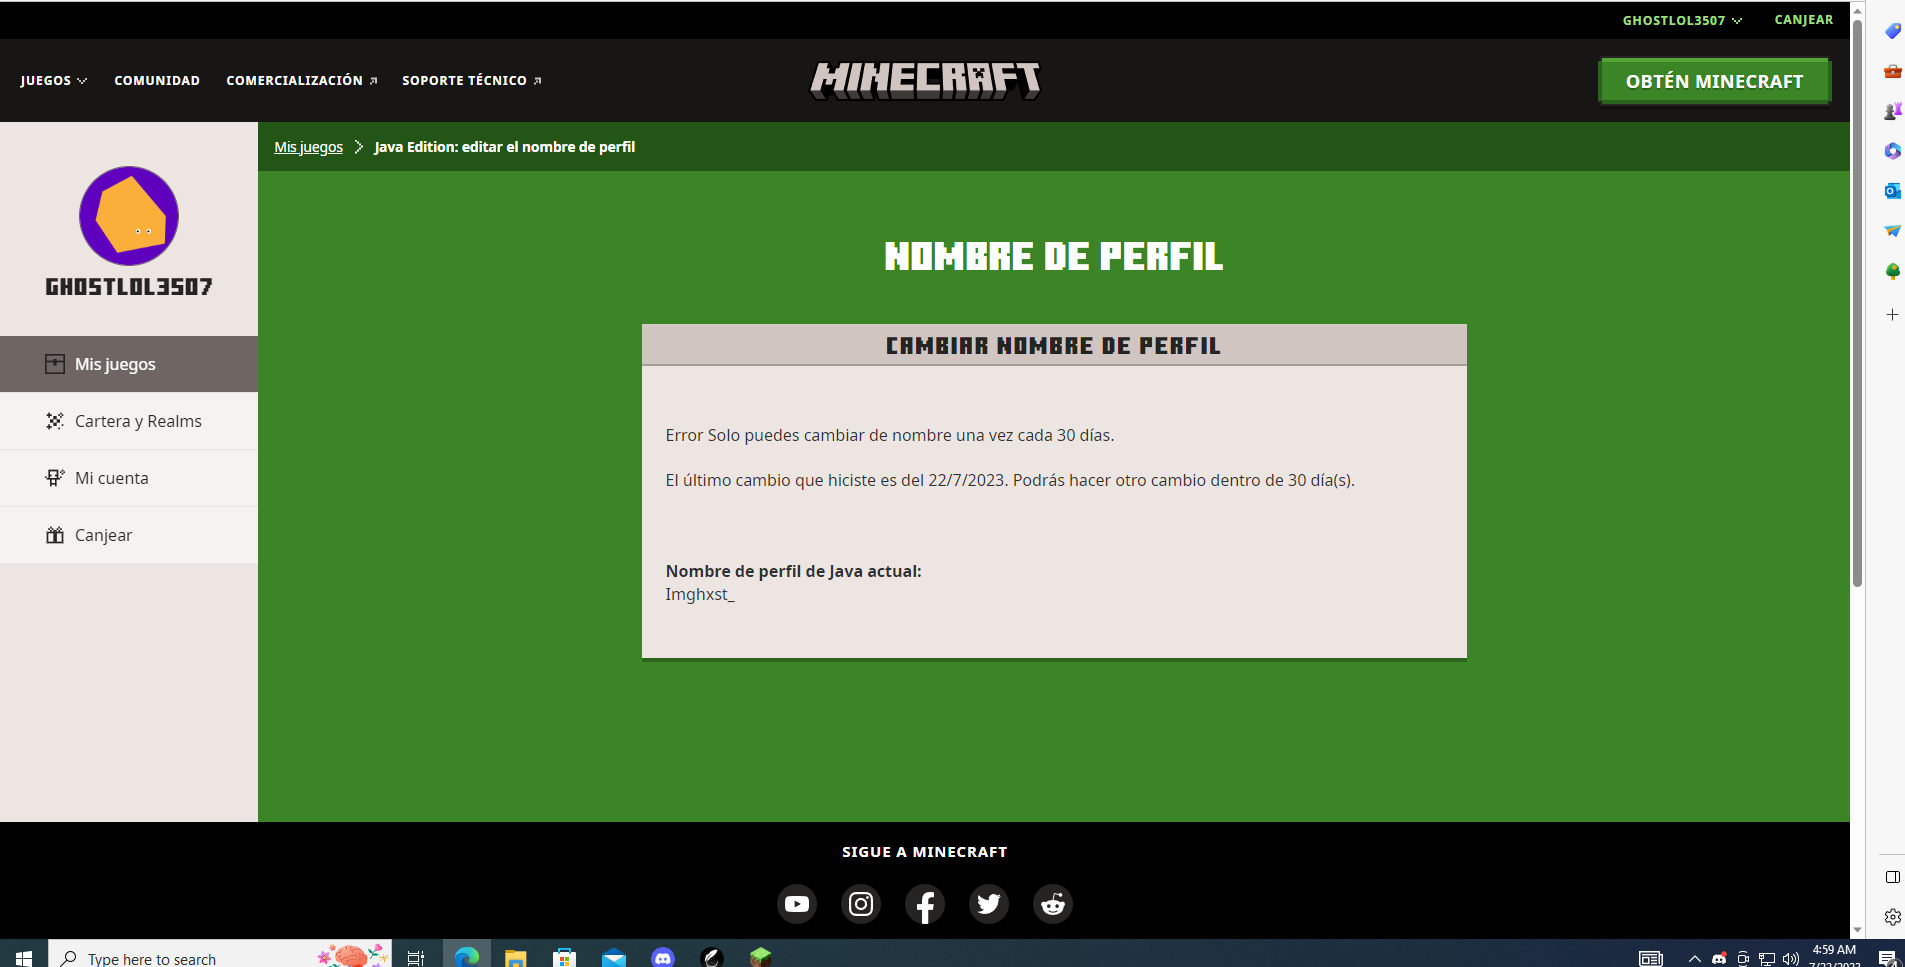The height and width of the screenshot is (967, 1905).
Task: Open the Facebook social icon
Action: pyautogui.click(x=925, y=904)
